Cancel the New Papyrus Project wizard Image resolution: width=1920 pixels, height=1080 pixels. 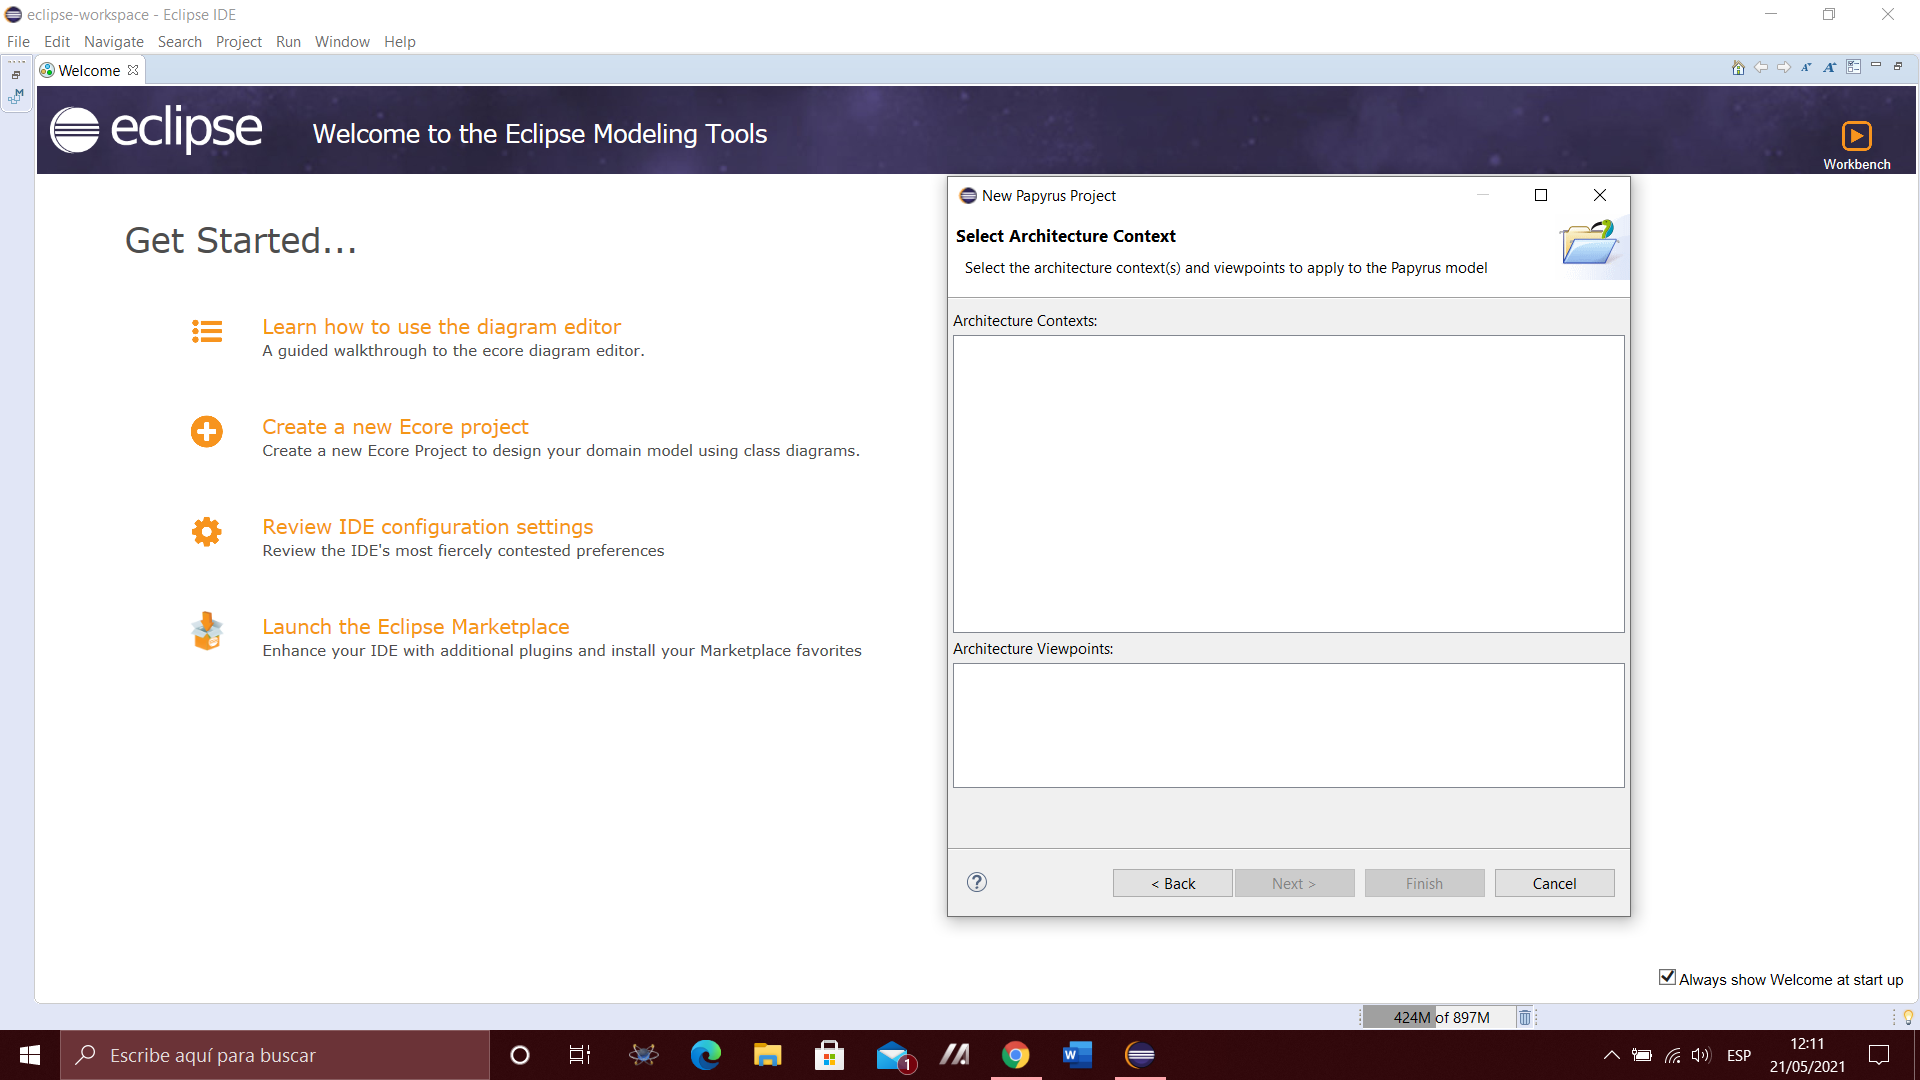pos(1554,883)
